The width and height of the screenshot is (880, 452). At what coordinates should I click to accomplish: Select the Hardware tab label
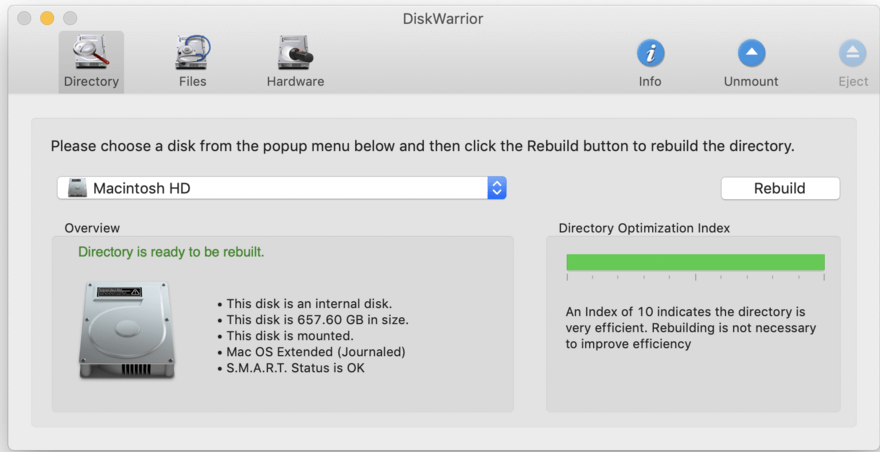[295, 82]
